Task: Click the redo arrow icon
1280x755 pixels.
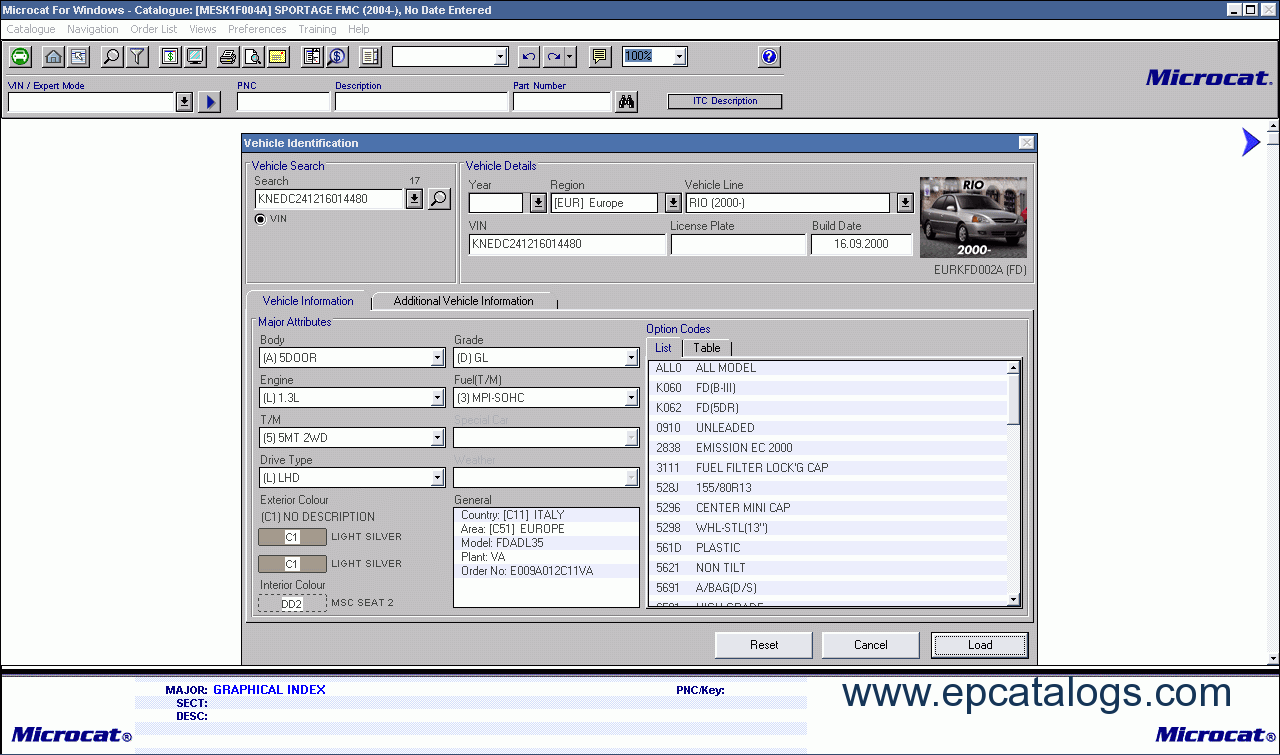Action: (x=553, y=57)
